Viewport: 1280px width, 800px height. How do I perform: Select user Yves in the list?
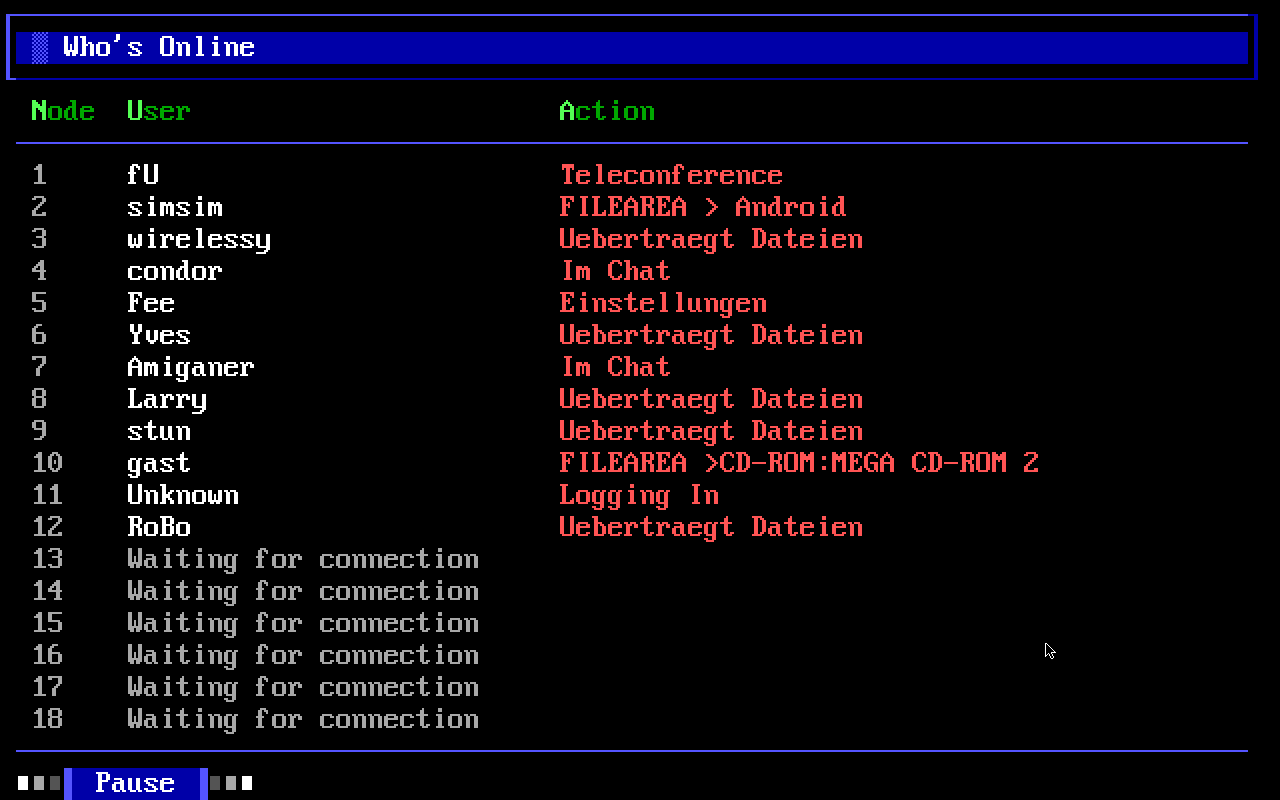point(158,335)
